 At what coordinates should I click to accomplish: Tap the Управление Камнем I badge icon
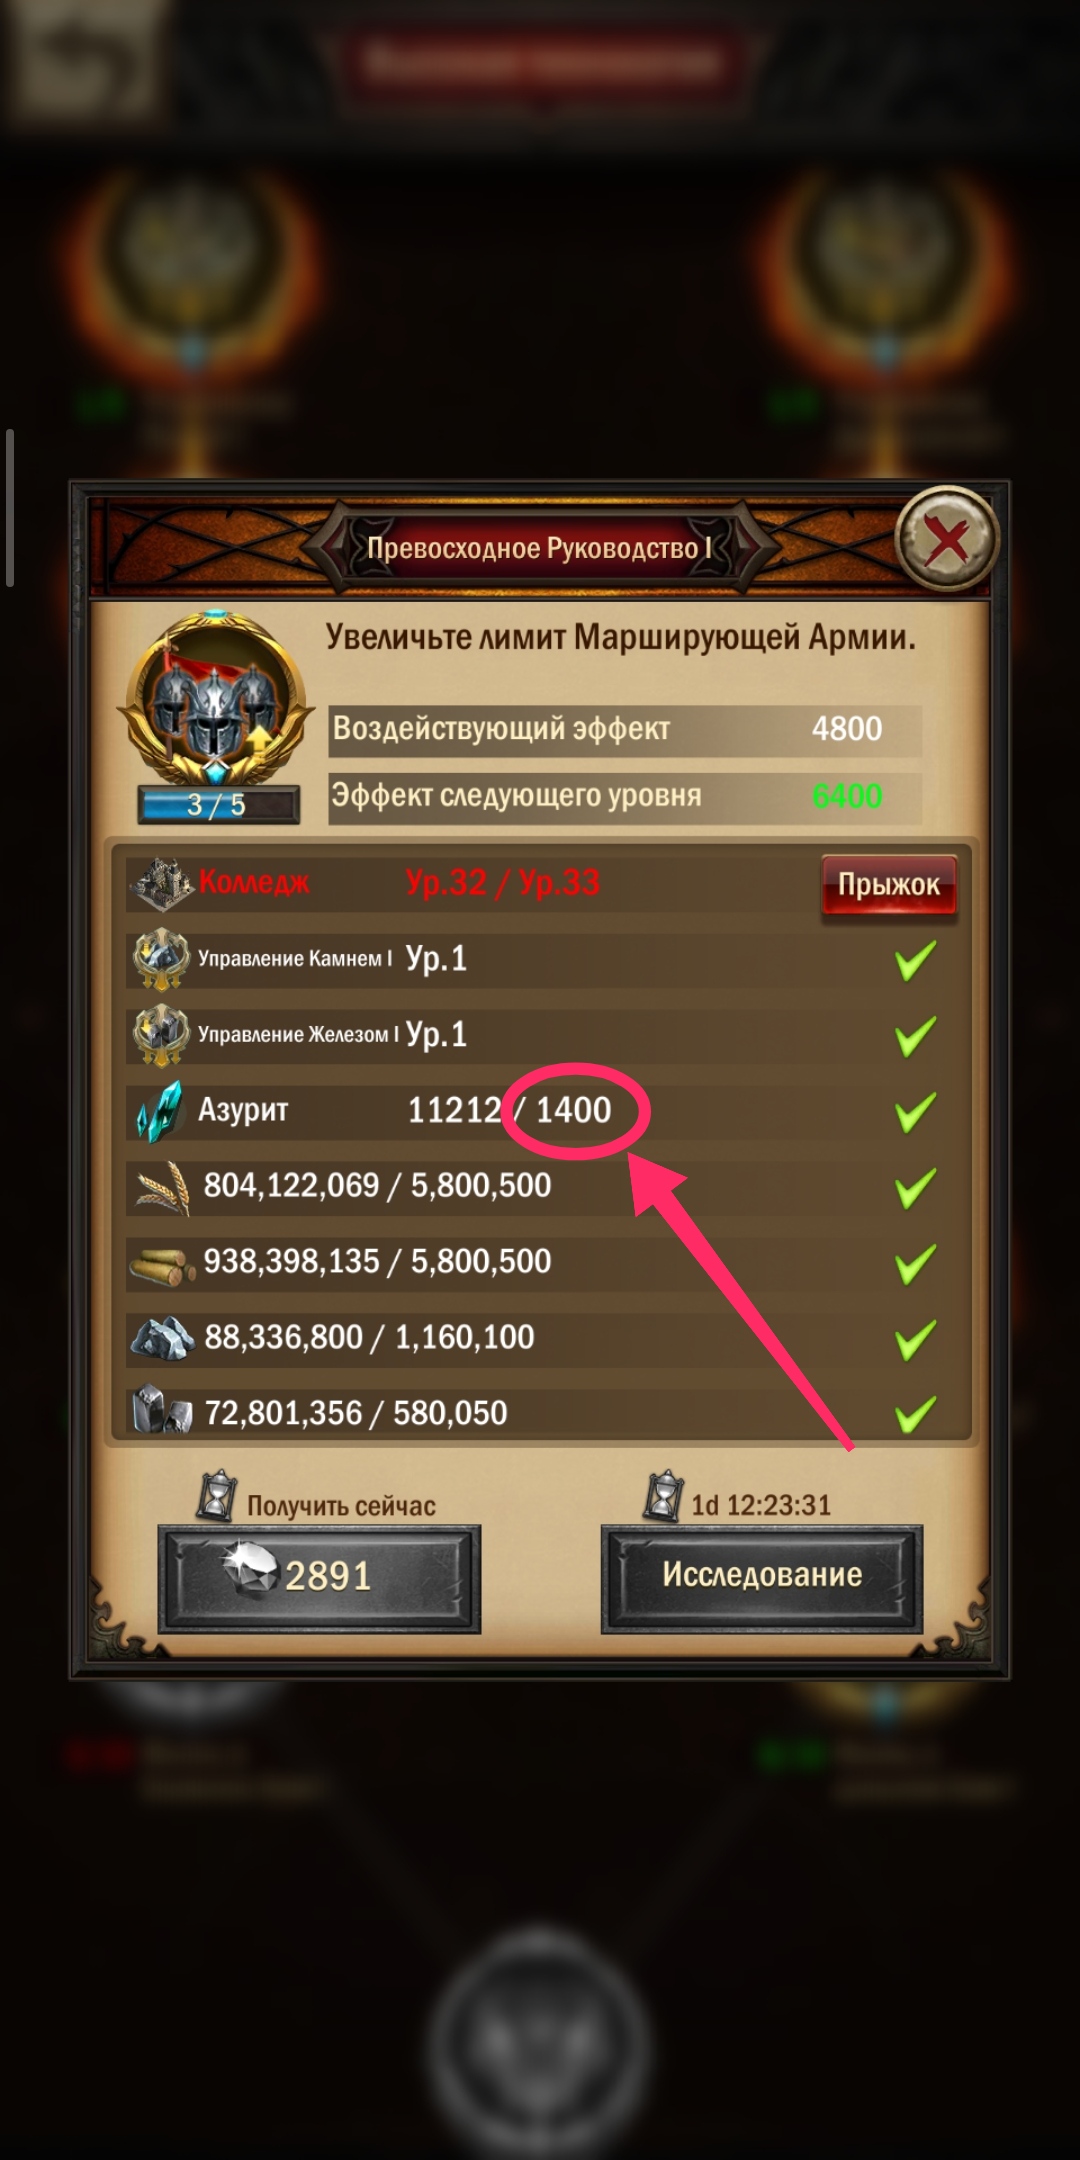click(x=160, y=959)
